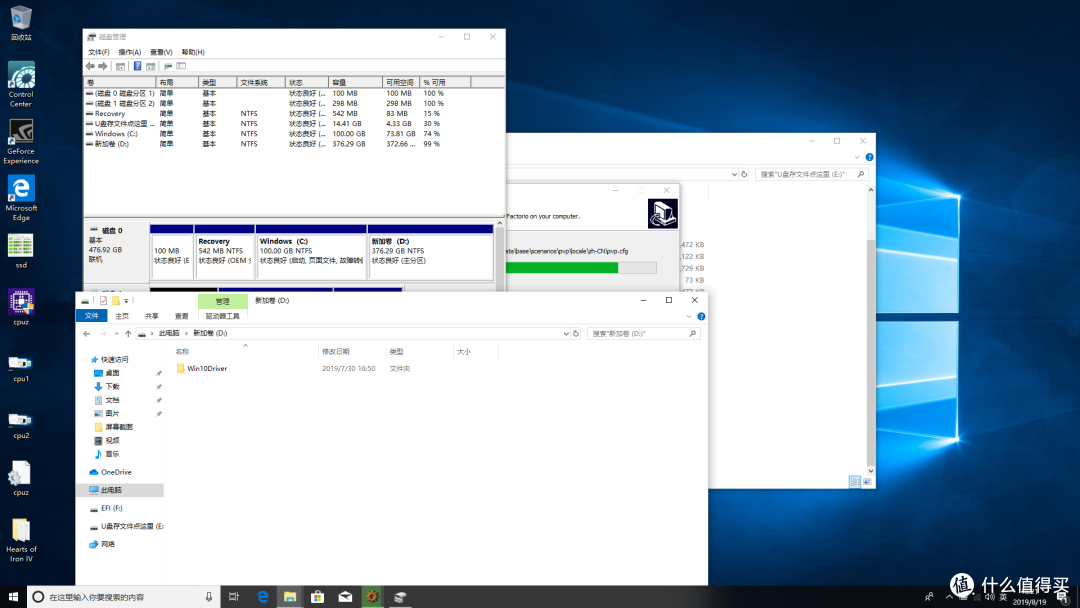Select Recovery 542 MB partition block
Screen dimensions: 1080x608
pyautogui.click(x=225, y=251)
